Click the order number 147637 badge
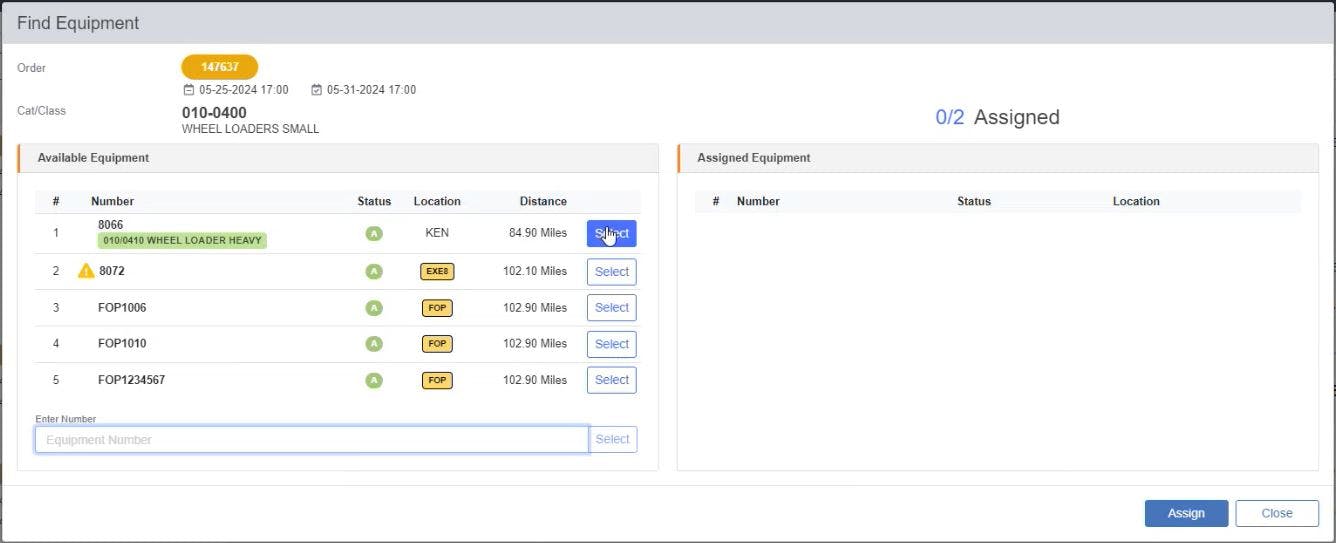Viewport: 1336px width, 543px height. tap(220, 67)
